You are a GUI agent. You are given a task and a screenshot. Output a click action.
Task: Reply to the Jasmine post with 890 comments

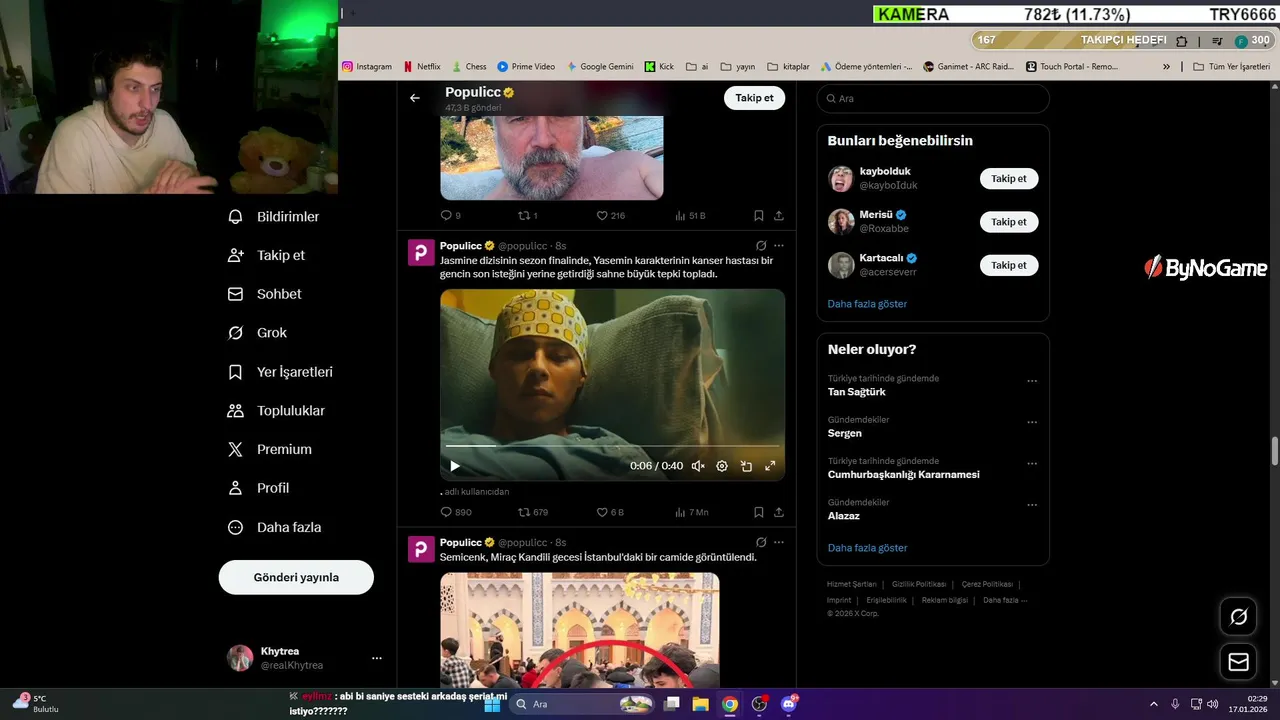(456, 512)
